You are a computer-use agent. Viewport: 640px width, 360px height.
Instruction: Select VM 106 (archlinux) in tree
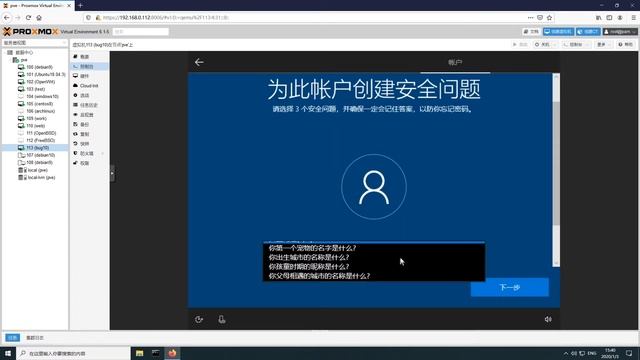point(40,111)
